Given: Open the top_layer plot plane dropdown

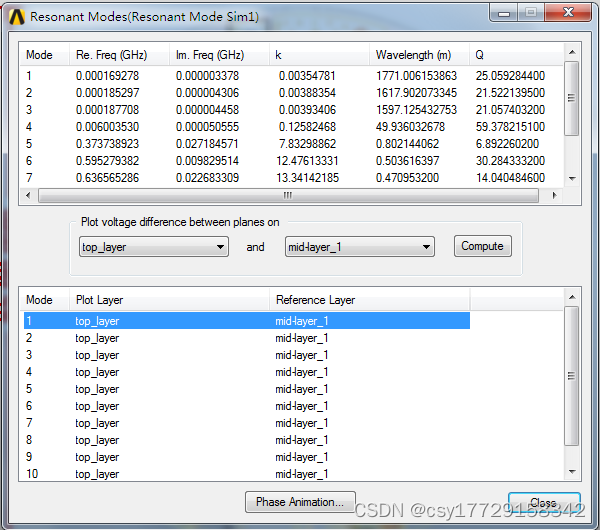Looking at the screenshot, I should pyautogui.click(x=154, y=247).
